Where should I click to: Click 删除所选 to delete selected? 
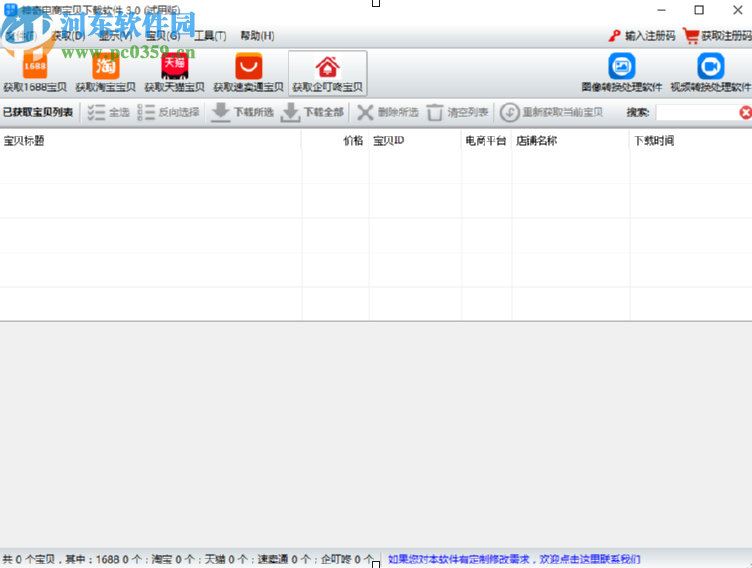point(388,112)
